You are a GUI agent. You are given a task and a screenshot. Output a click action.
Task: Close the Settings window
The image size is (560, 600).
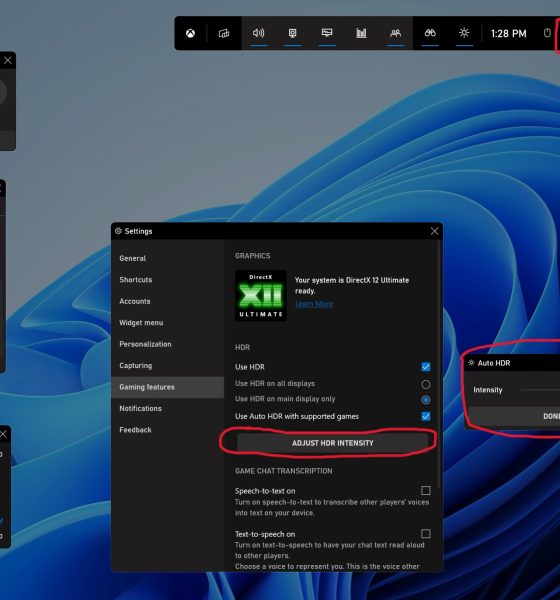pos(434,231)
